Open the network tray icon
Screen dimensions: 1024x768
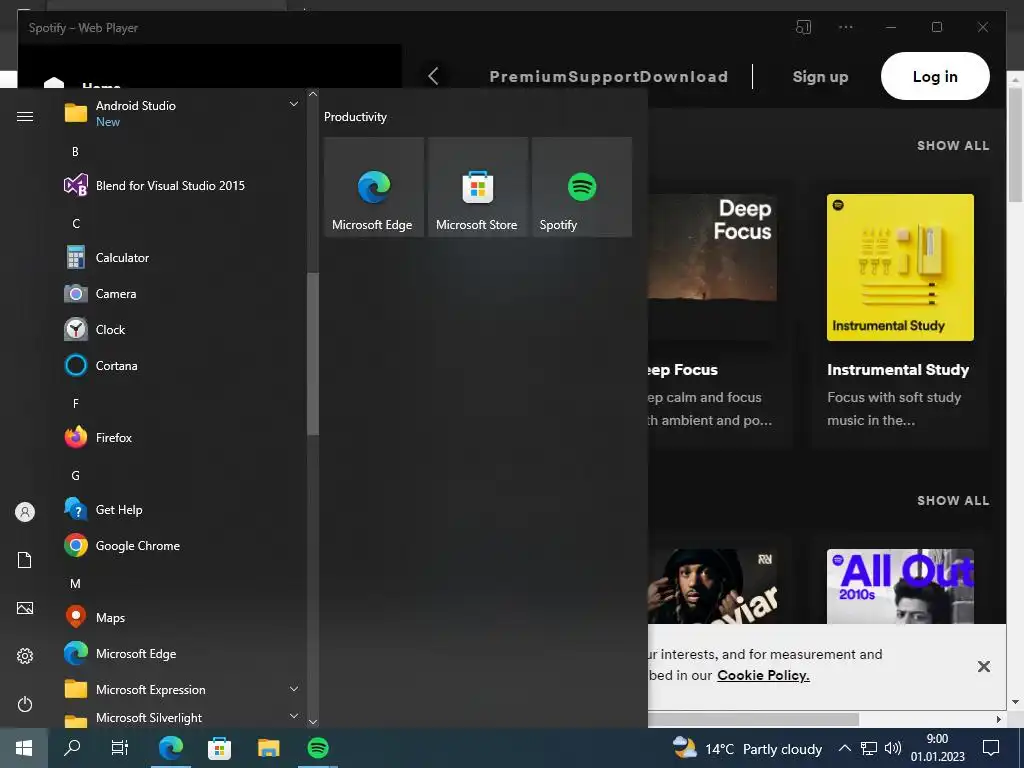(869, 748)
